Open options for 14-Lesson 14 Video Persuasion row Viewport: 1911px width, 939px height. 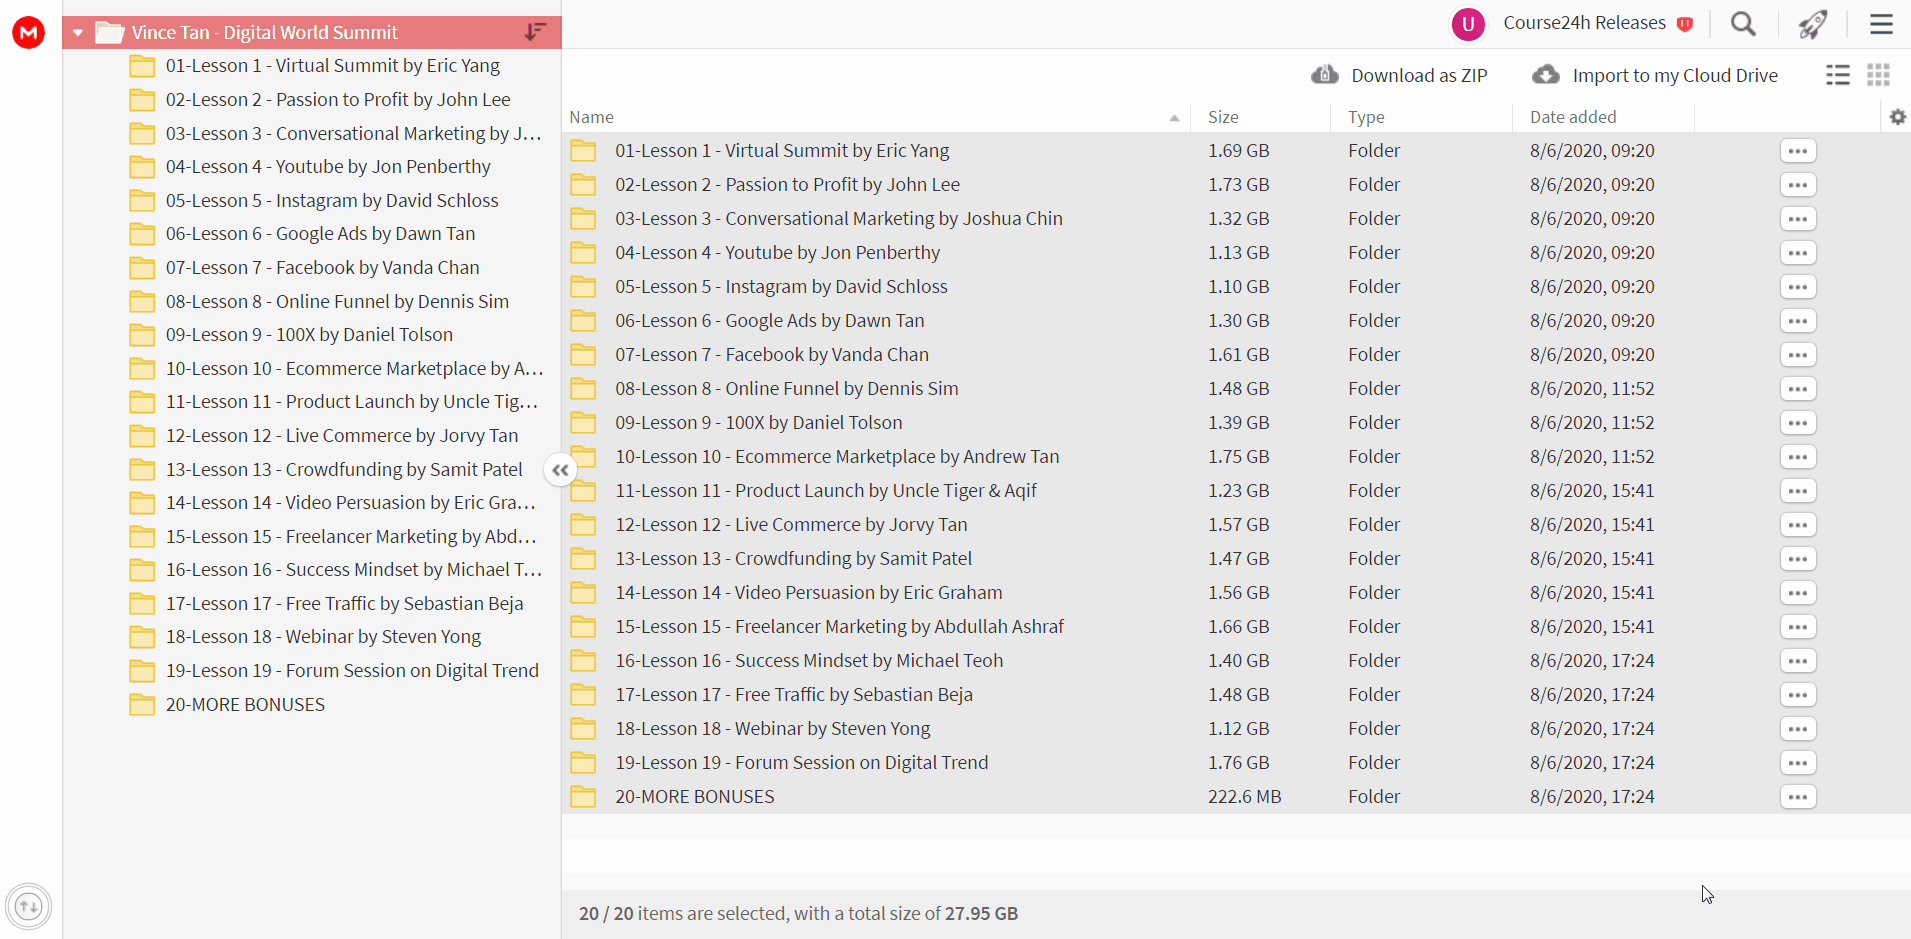tap(1798, 593)
